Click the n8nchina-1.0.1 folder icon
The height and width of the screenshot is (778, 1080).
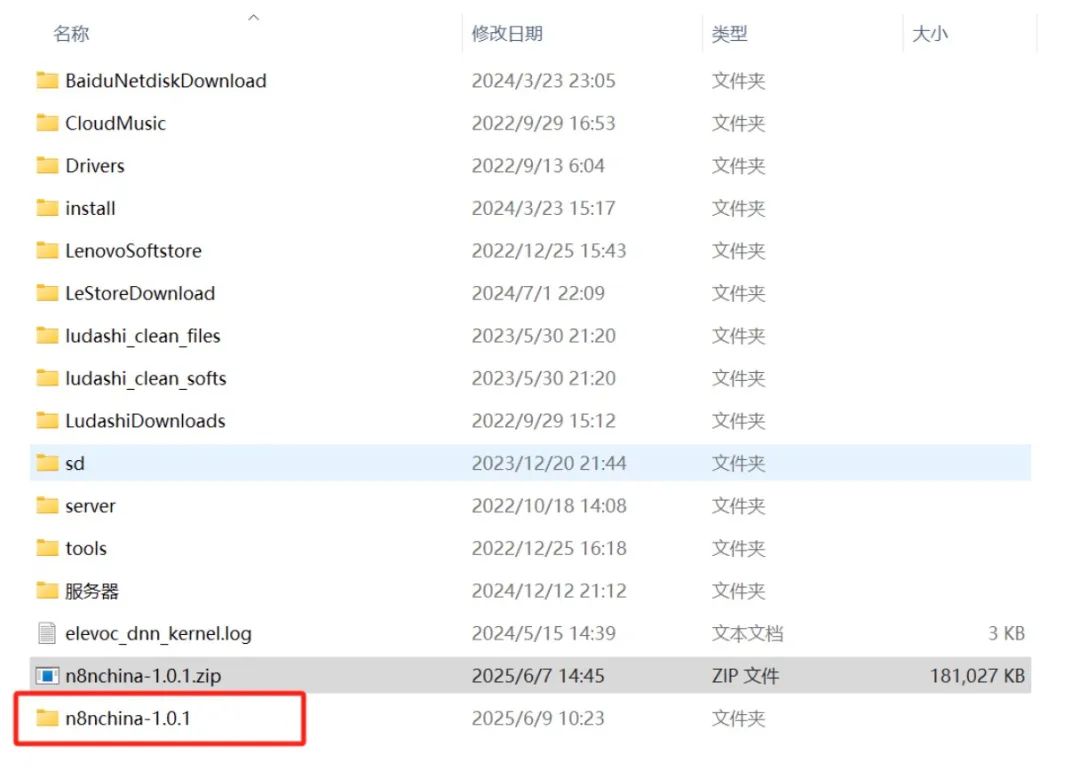pos(47,718)
